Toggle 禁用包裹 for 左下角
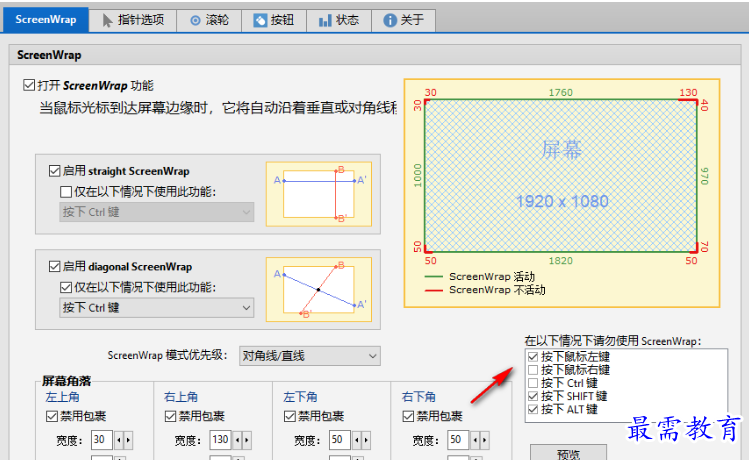The image size is (749, 460). click(289, 417)
